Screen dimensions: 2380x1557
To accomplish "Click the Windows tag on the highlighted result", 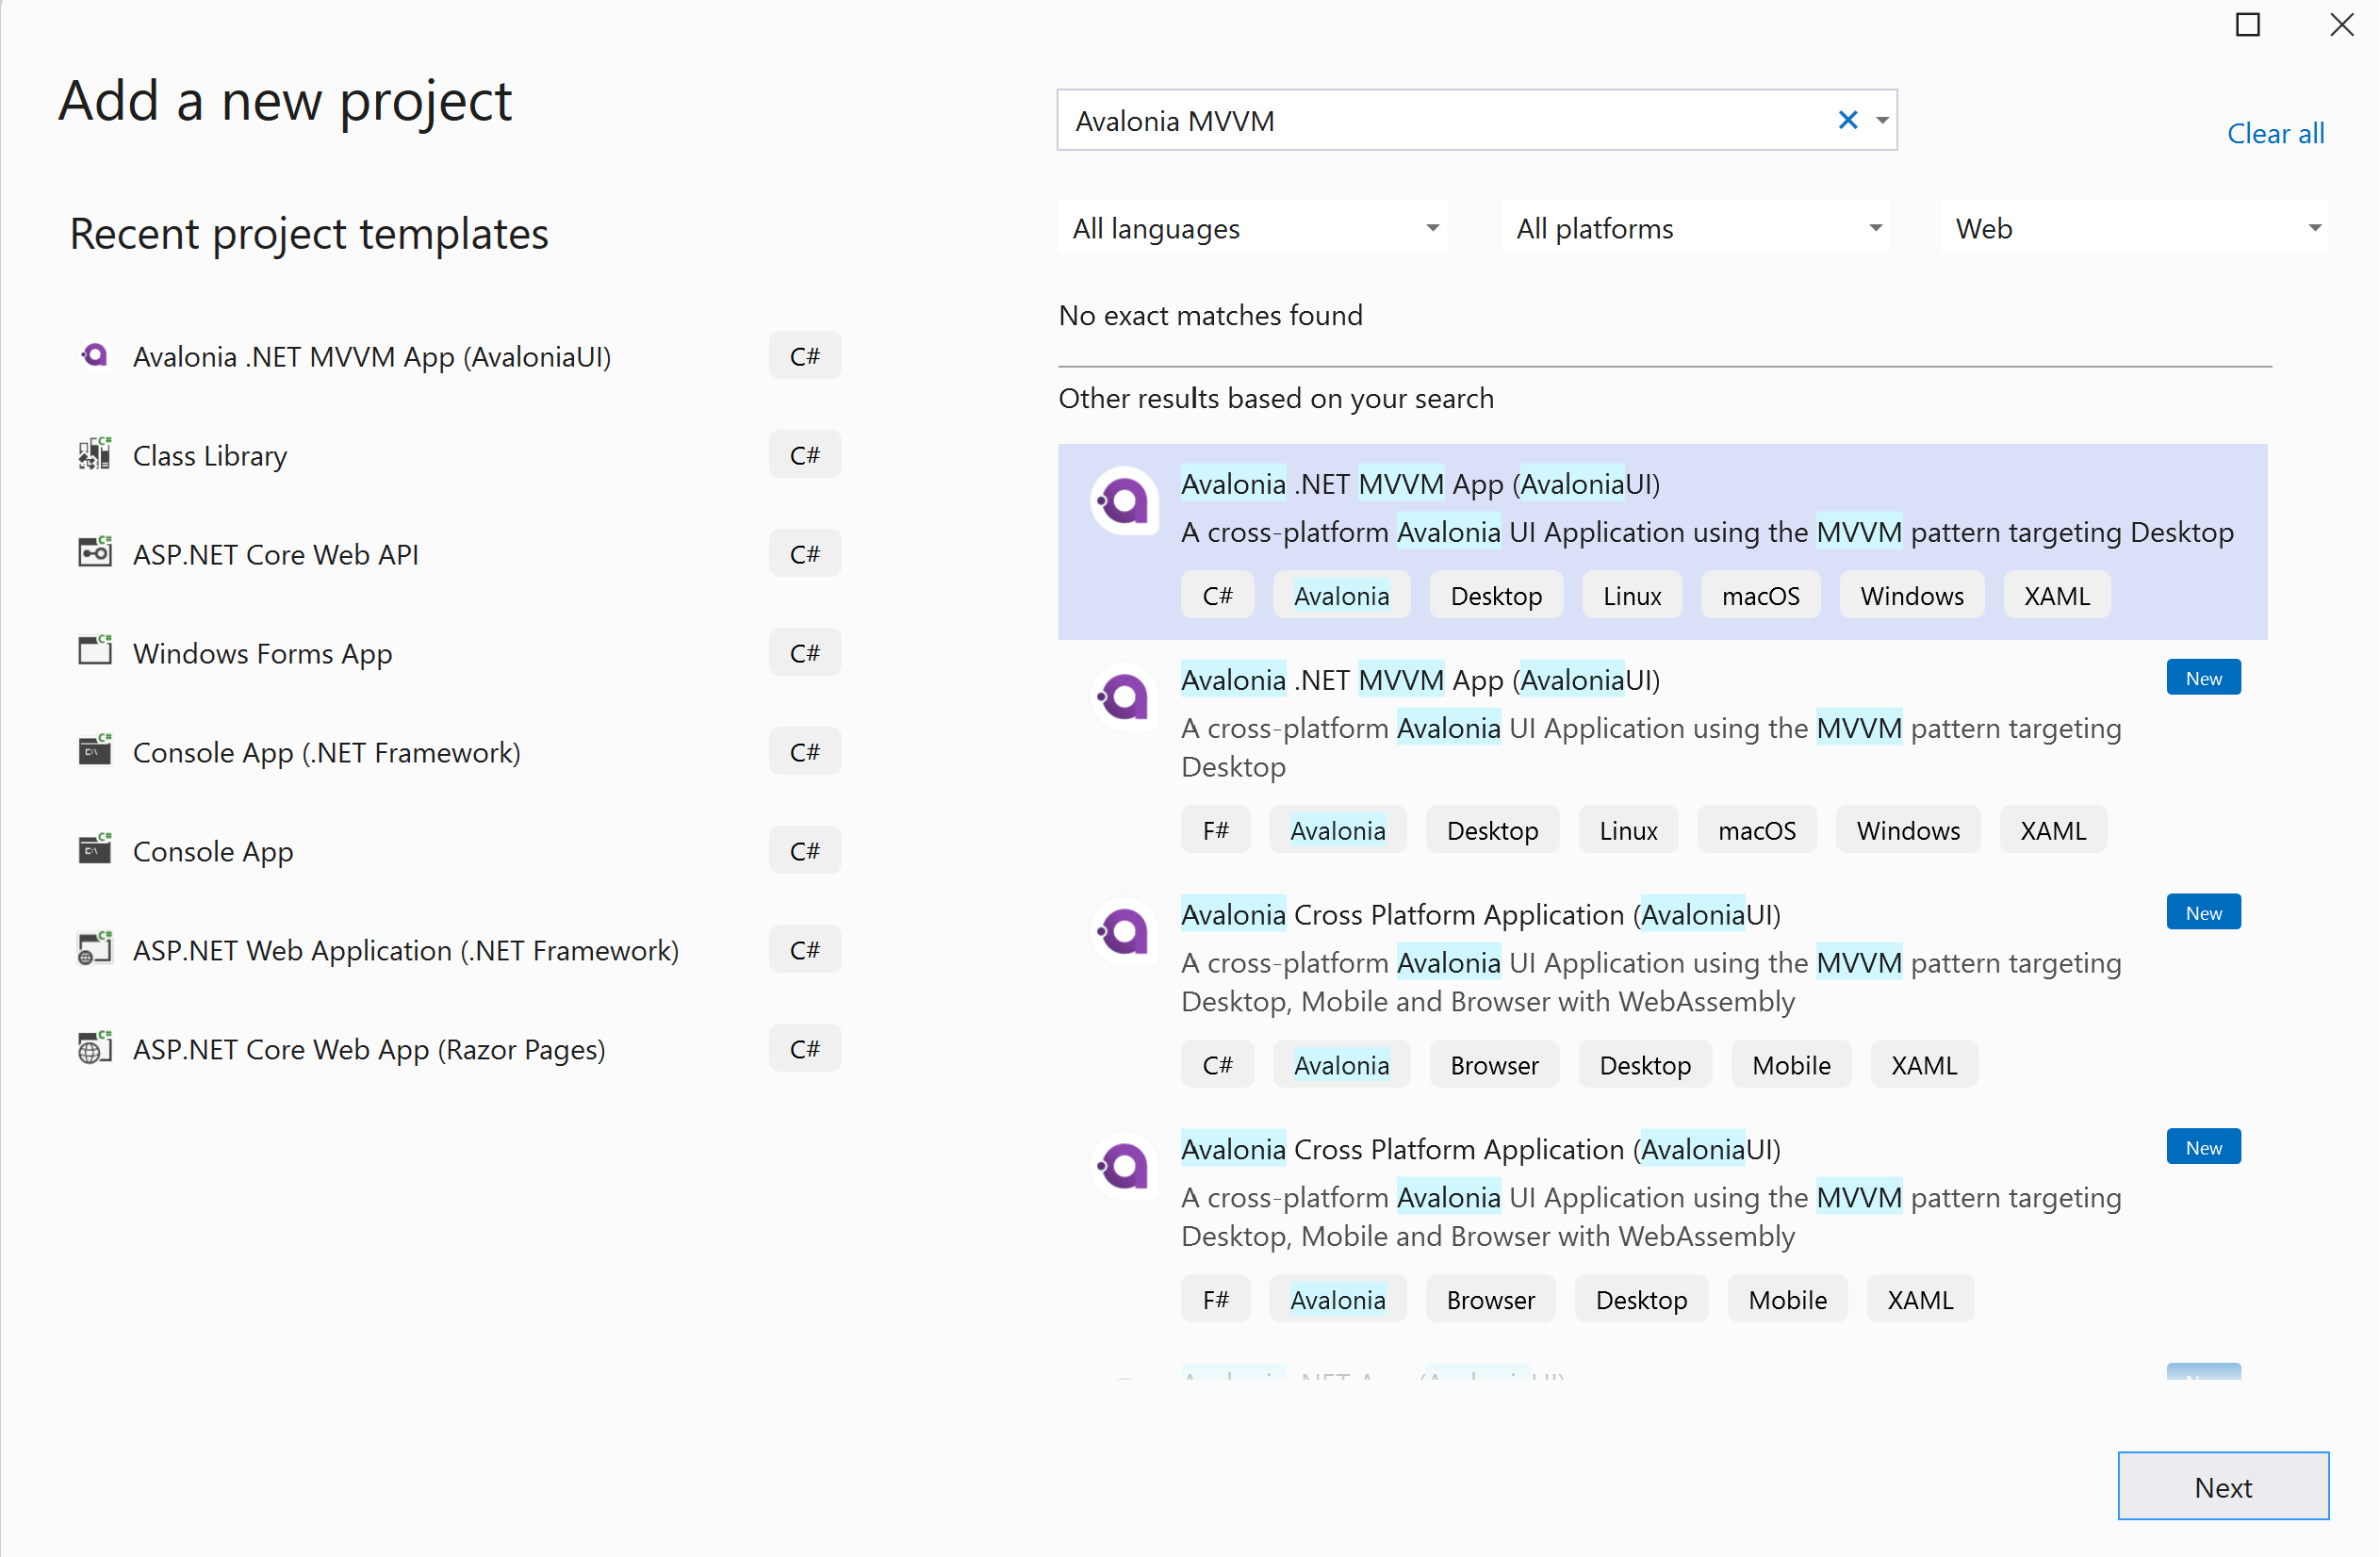I will tap(1912, 596).
